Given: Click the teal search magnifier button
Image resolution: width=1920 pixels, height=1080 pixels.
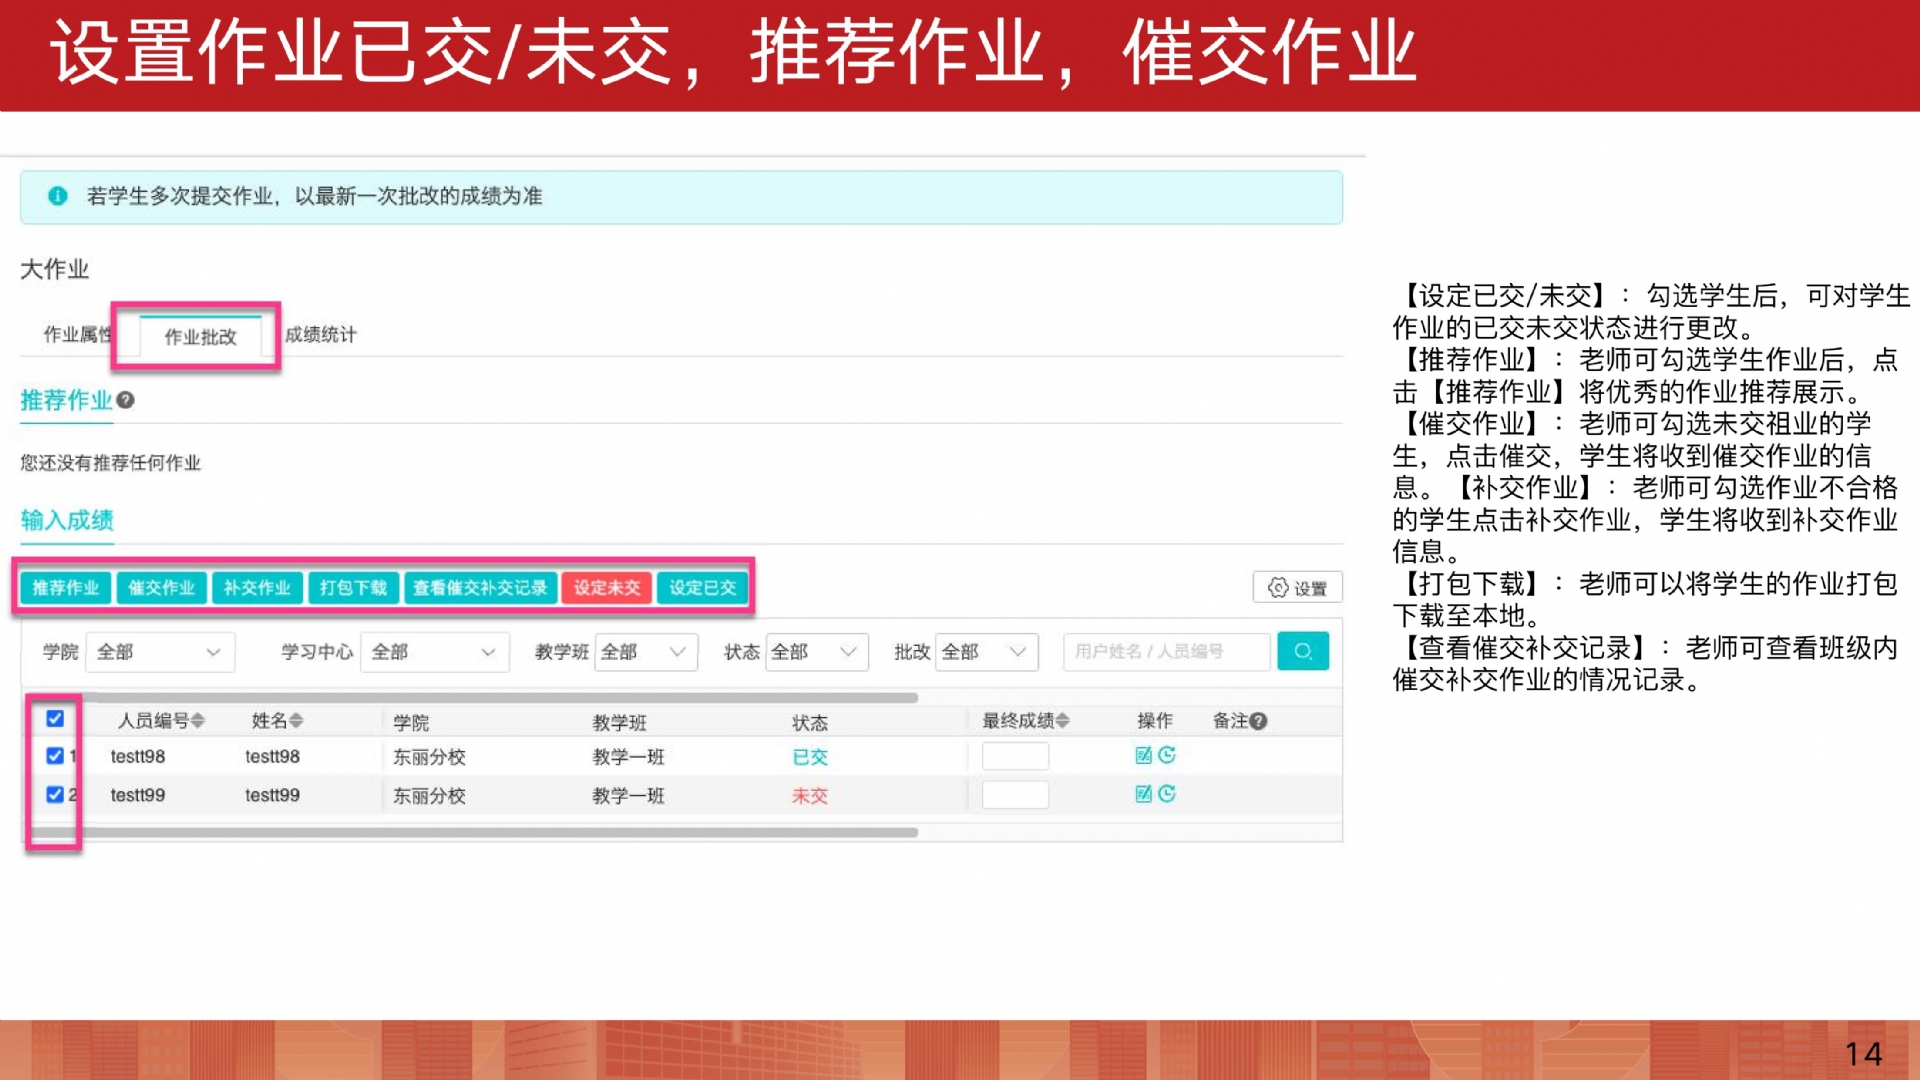Looking at the screenshot, I should pos(1302,651).
